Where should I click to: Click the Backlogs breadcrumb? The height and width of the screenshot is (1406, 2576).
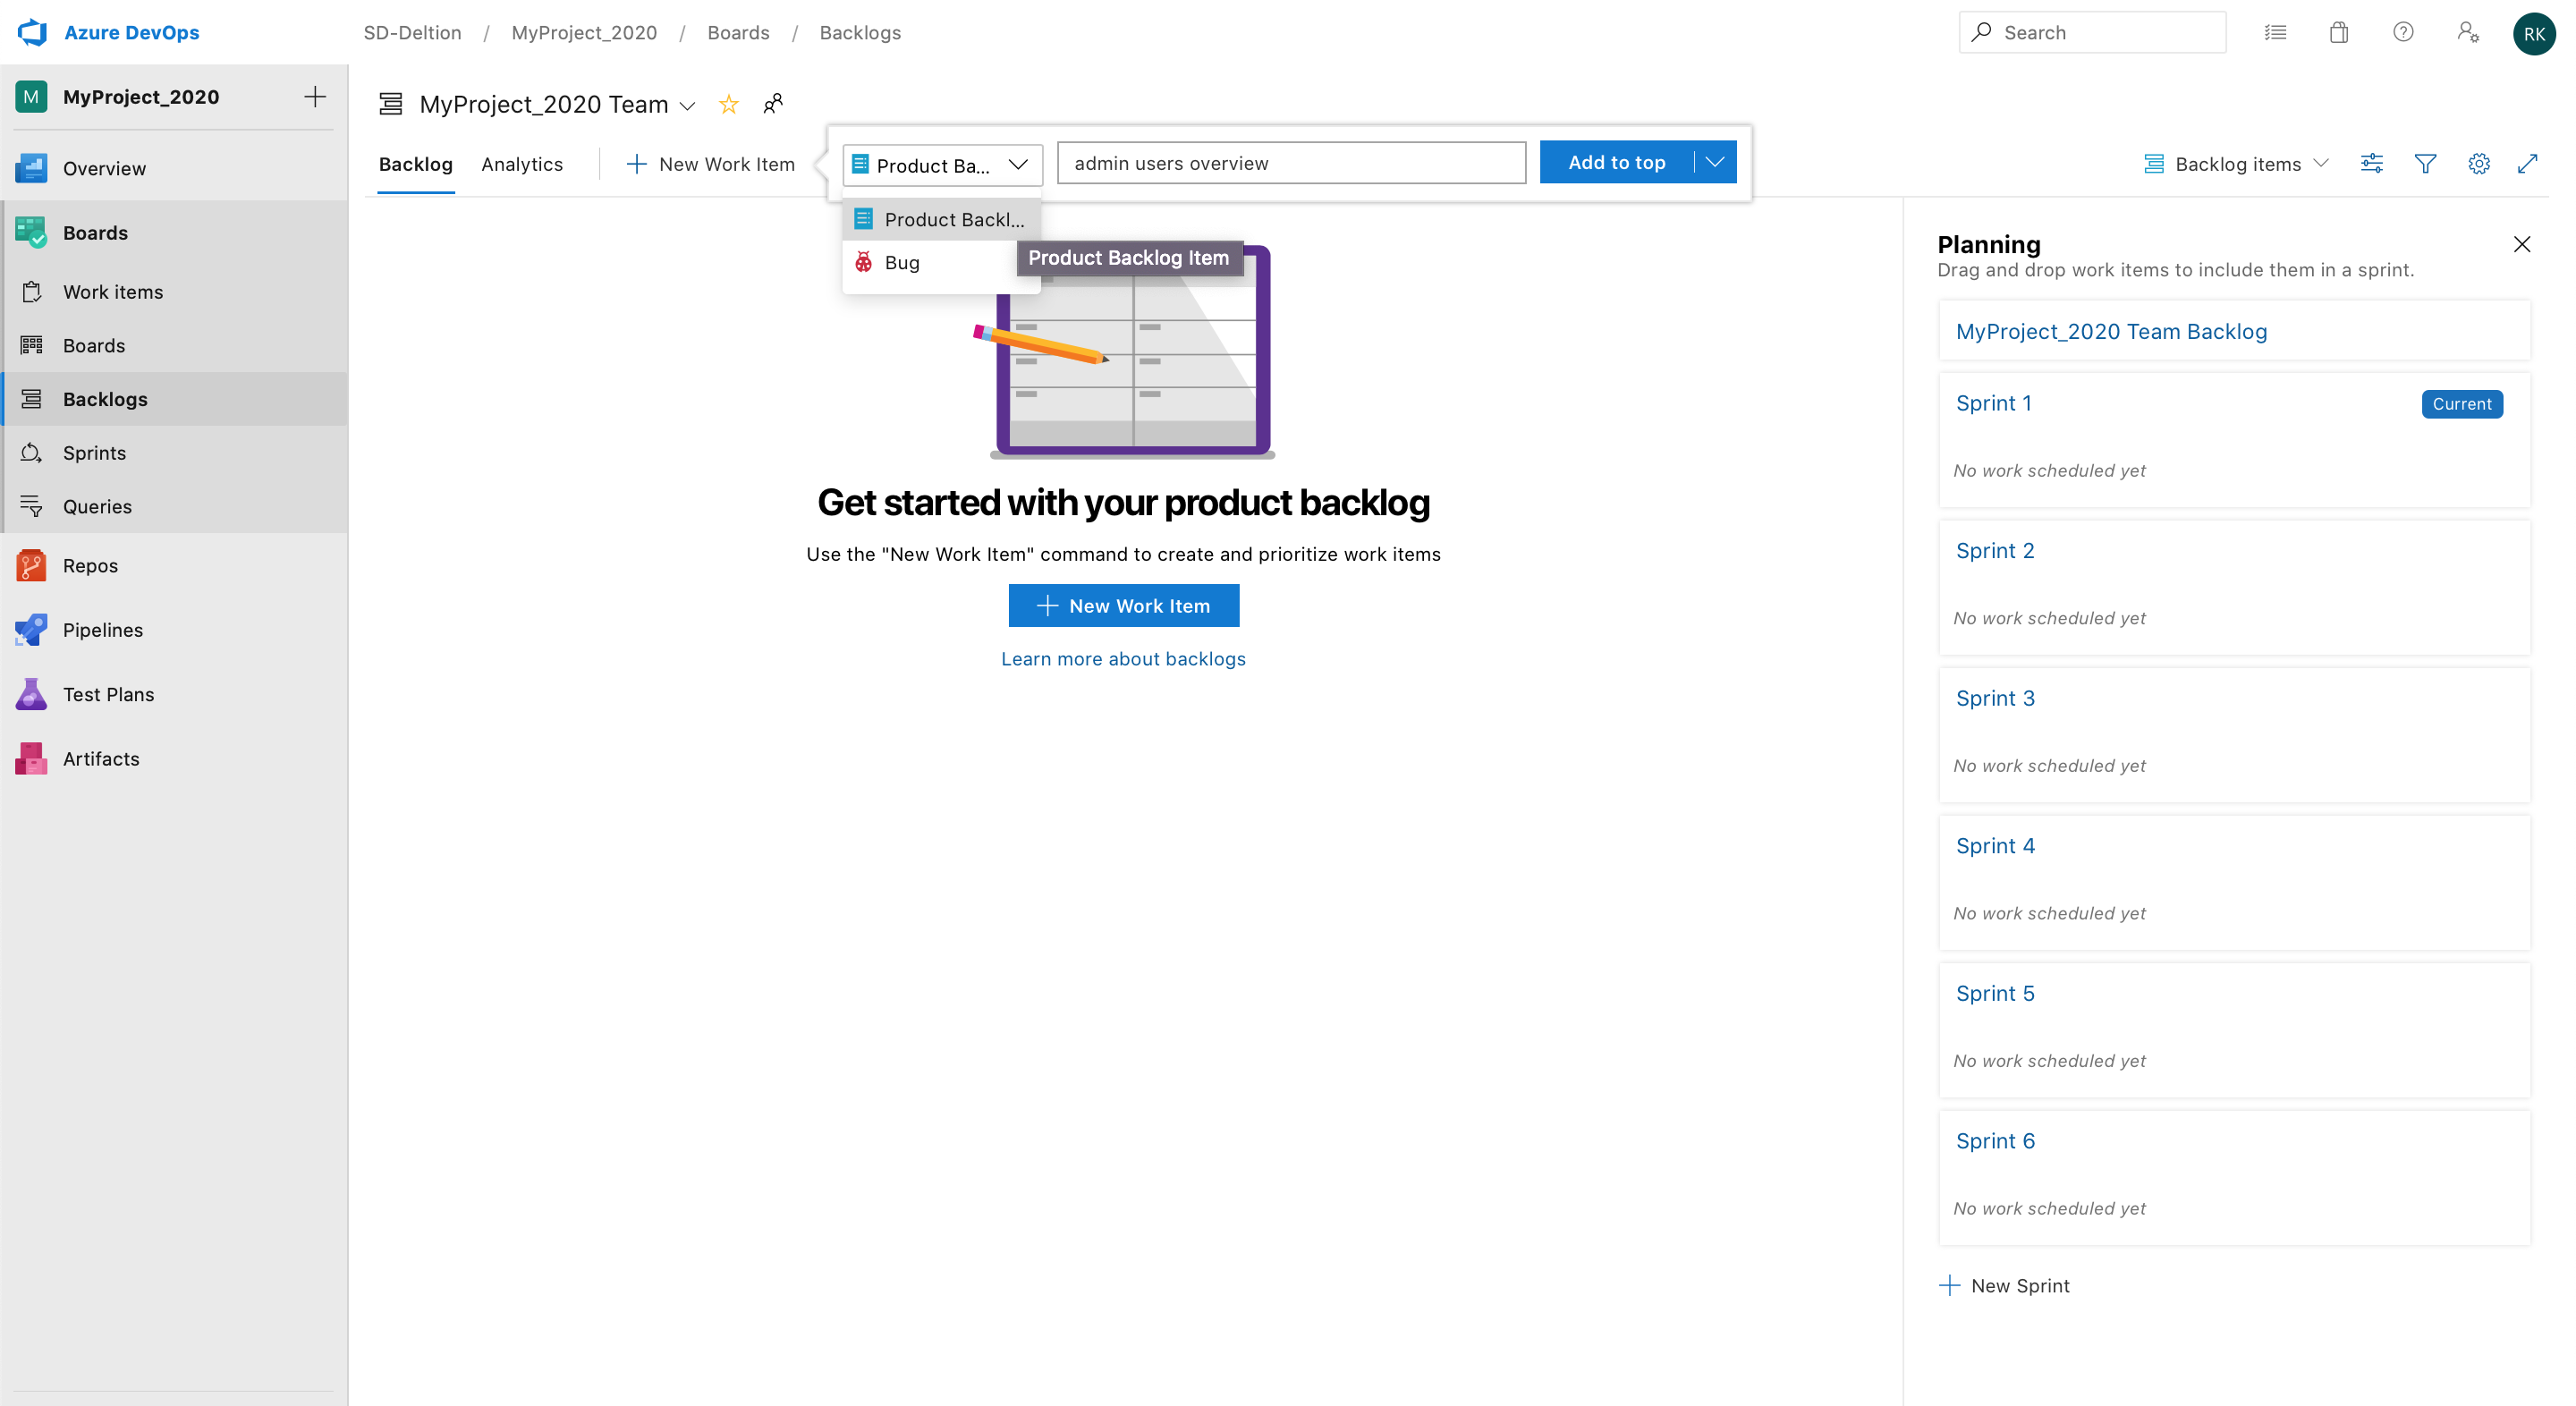[860, 32]
